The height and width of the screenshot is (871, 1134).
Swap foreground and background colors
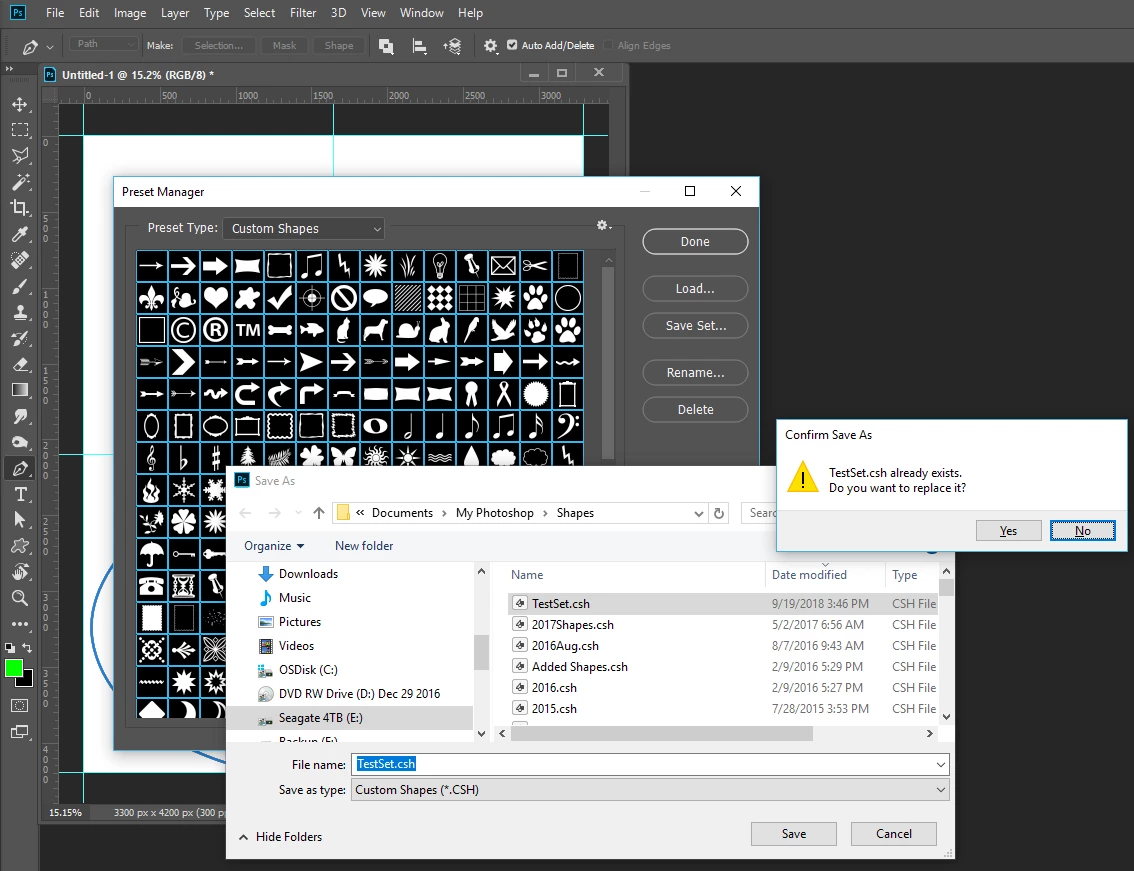click(27, 647)
